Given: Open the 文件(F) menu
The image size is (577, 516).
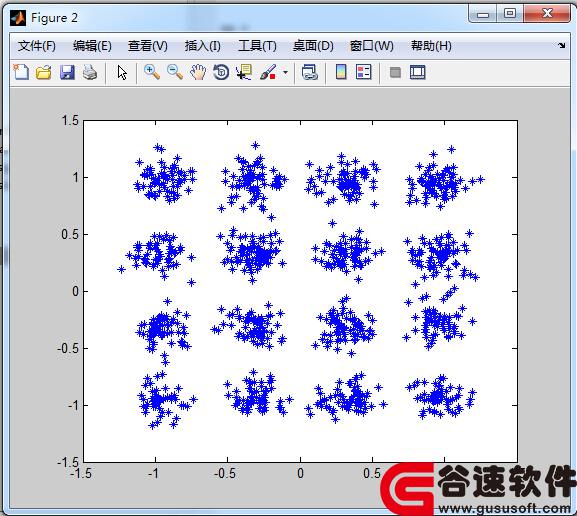Looking at the screenshot, I should (x=37, y=46).
